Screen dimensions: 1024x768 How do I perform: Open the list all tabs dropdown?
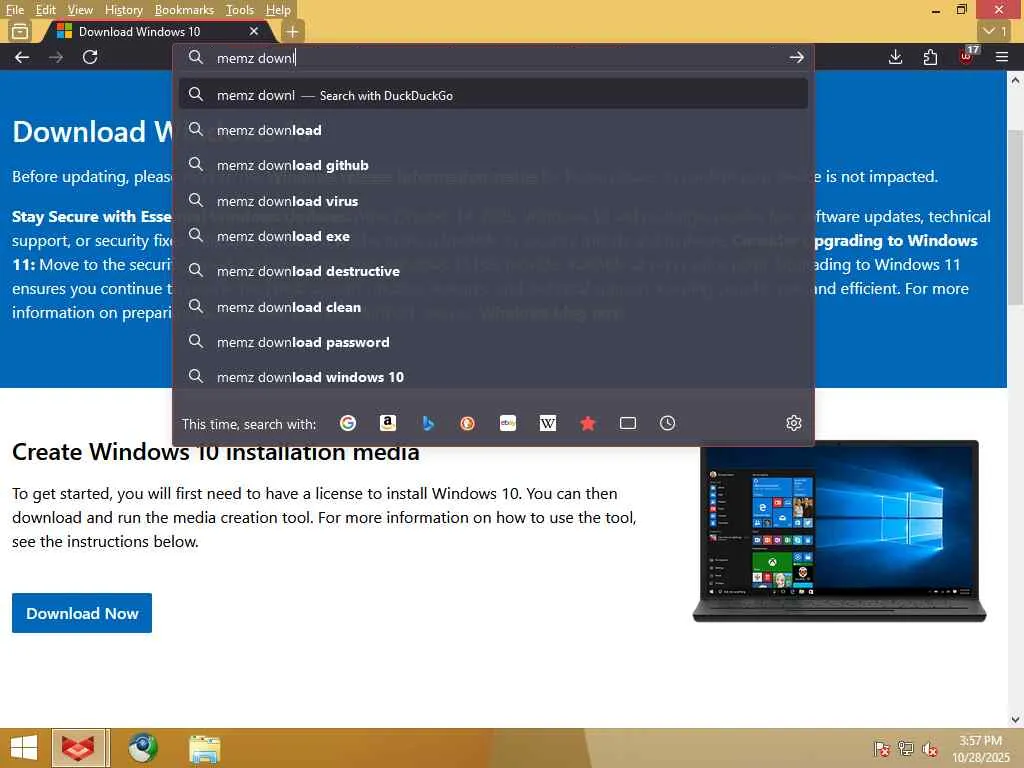click(x=995, y=31)
